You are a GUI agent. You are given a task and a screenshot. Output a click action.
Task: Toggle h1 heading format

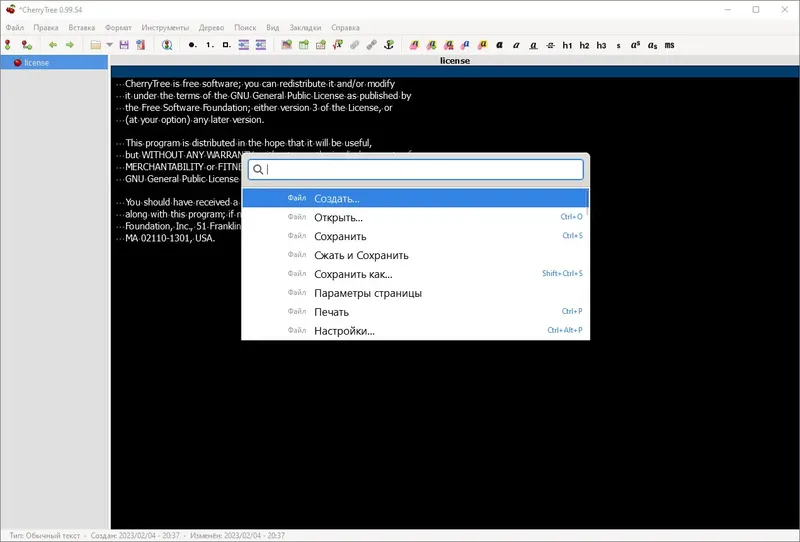click(x=567, y=45)
